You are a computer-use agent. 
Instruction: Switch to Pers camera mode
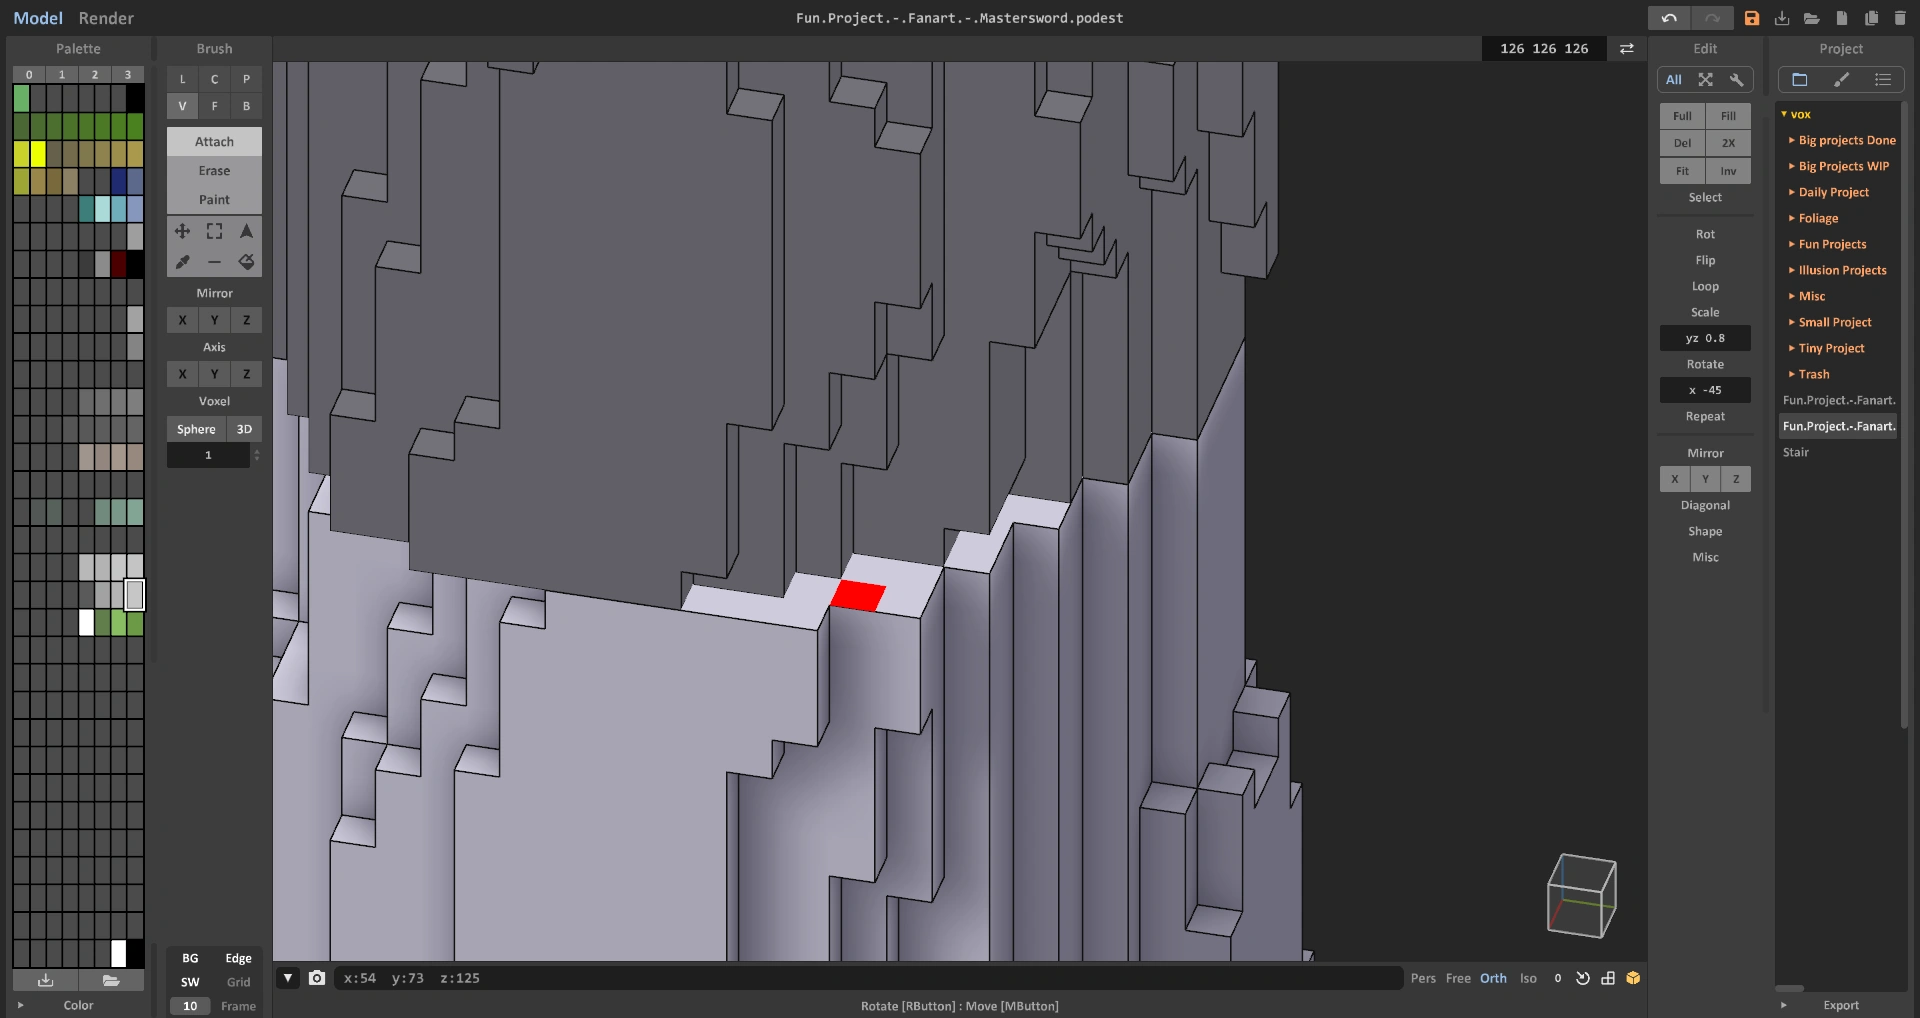coord(1423,978)
